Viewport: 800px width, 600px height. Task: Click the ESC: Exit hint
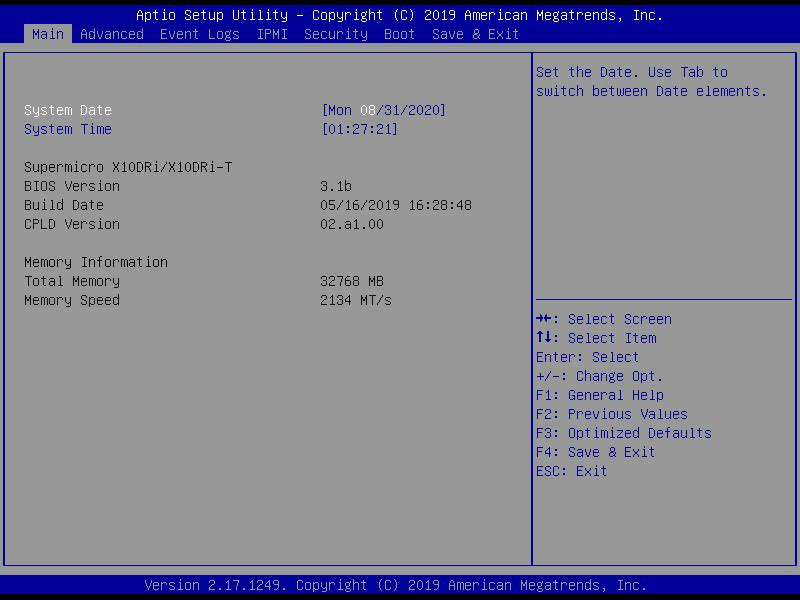coord(571,471)
